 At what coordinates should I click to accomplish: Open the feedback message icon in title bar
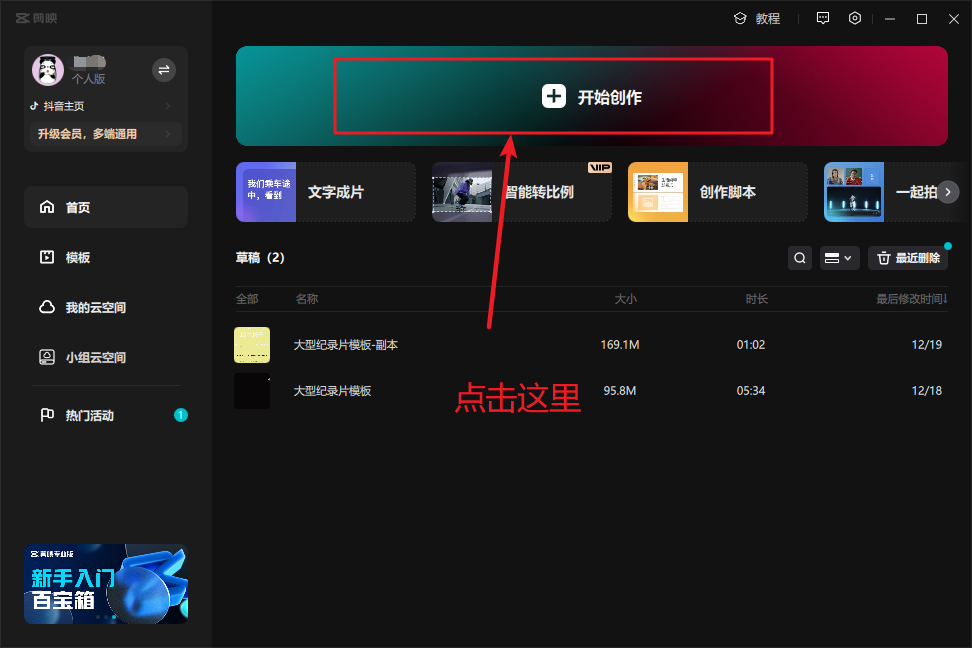(823, 18)
